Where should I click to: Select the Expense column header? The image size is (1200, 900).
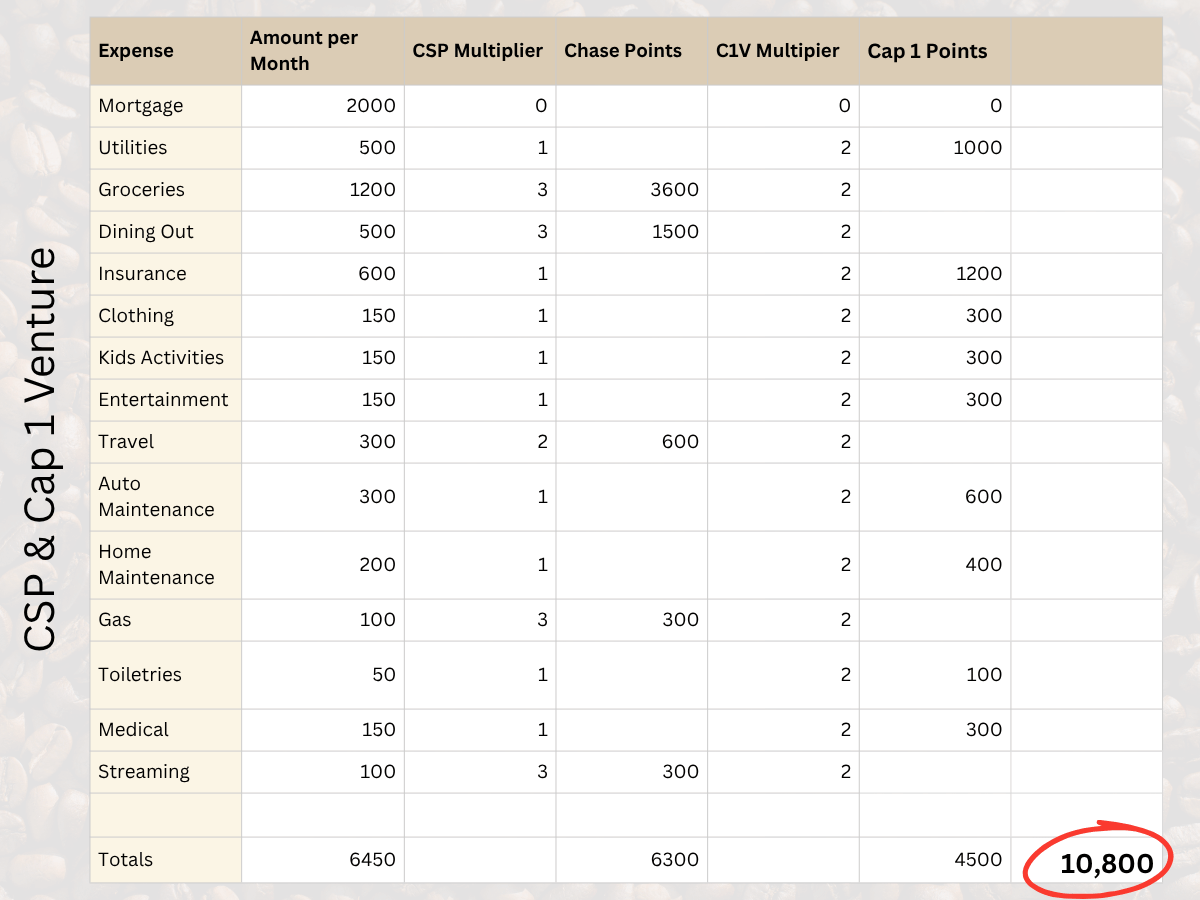136,51
